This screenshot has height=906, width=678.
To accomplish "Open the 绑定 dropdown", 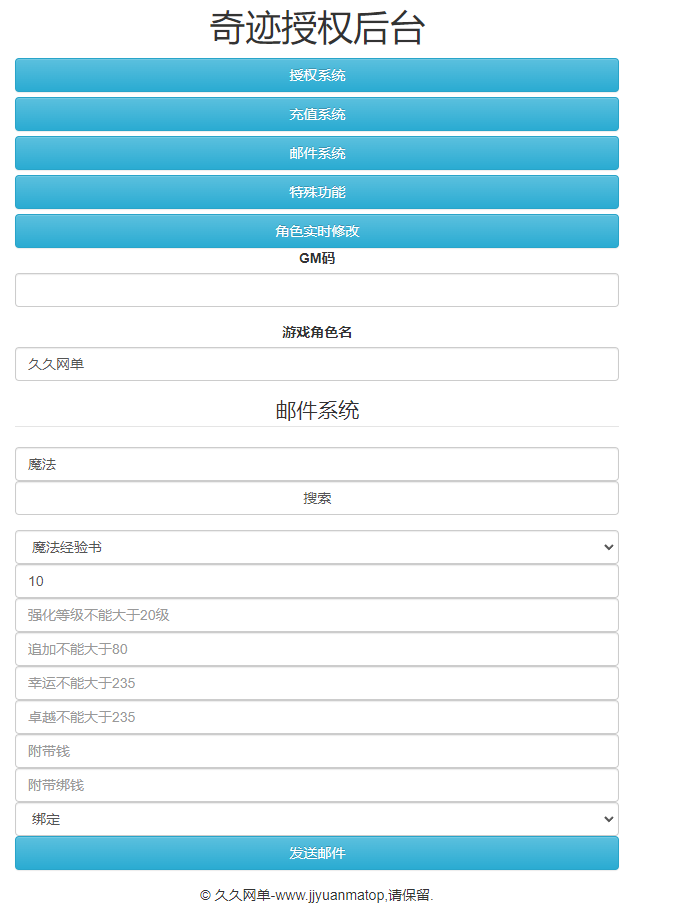I will point(317,819).
